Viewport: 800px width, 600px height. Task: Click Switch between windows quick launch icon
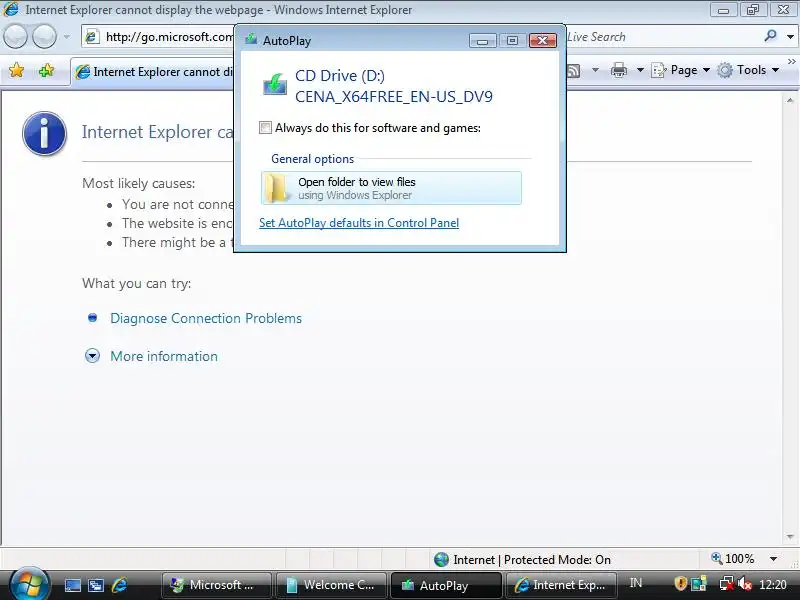96,585
